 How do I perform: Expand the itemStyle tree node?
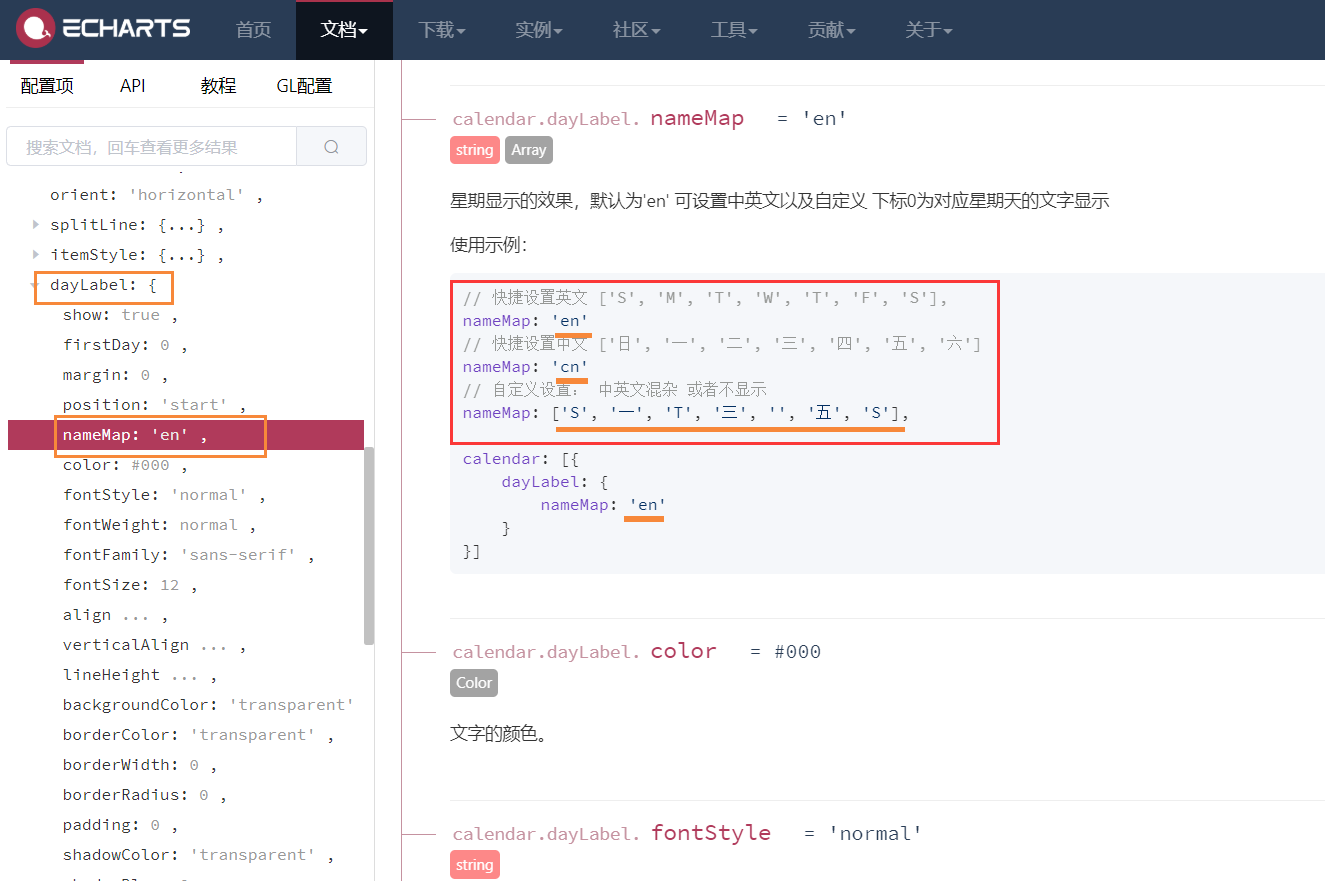[36, 254]
